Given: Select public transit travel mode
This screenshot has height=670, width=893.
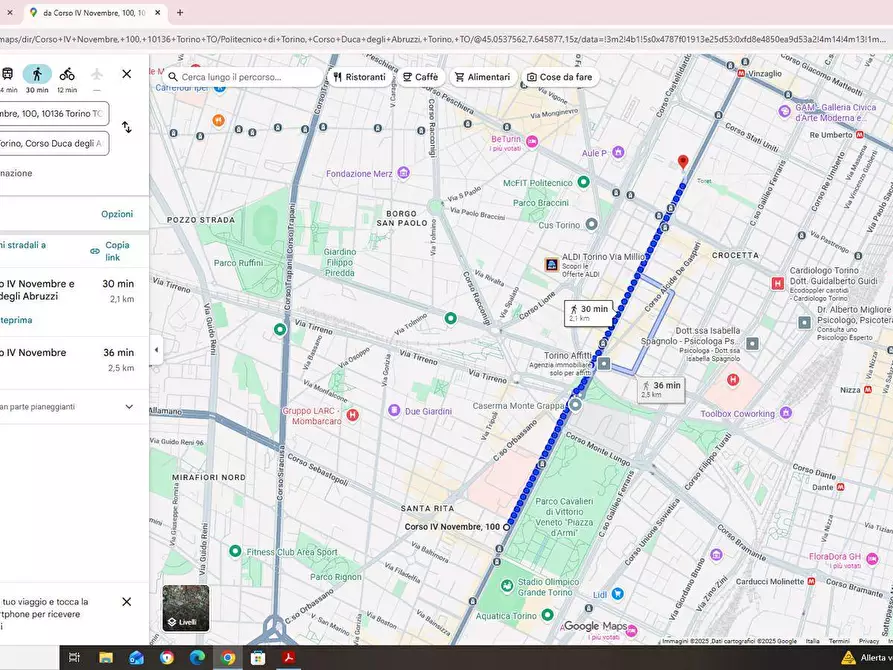Looking at the screenshot, I should pos(7,74).
